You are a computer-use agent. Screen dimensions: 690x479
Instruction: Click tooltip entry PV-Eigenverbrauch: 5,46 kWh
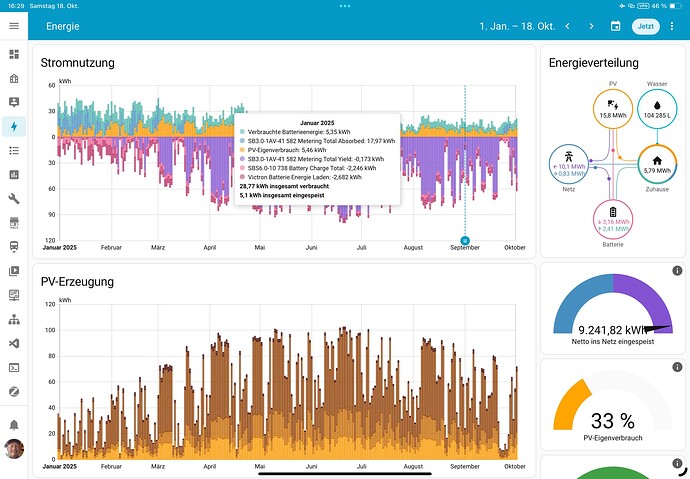coord(283,150)
